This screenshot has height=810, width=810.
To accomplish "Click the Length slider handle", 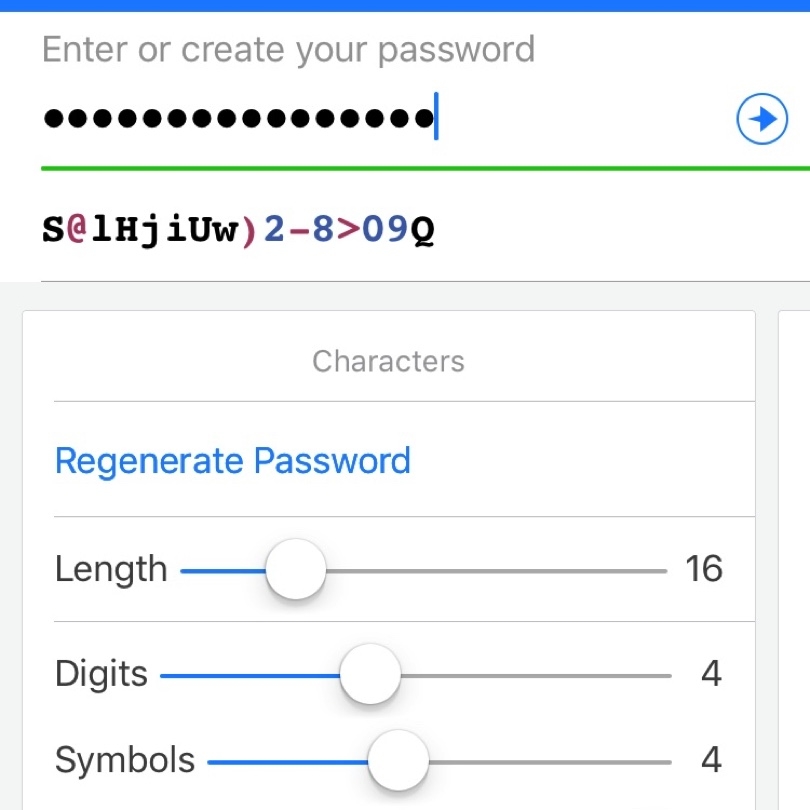I will [295, 569].
